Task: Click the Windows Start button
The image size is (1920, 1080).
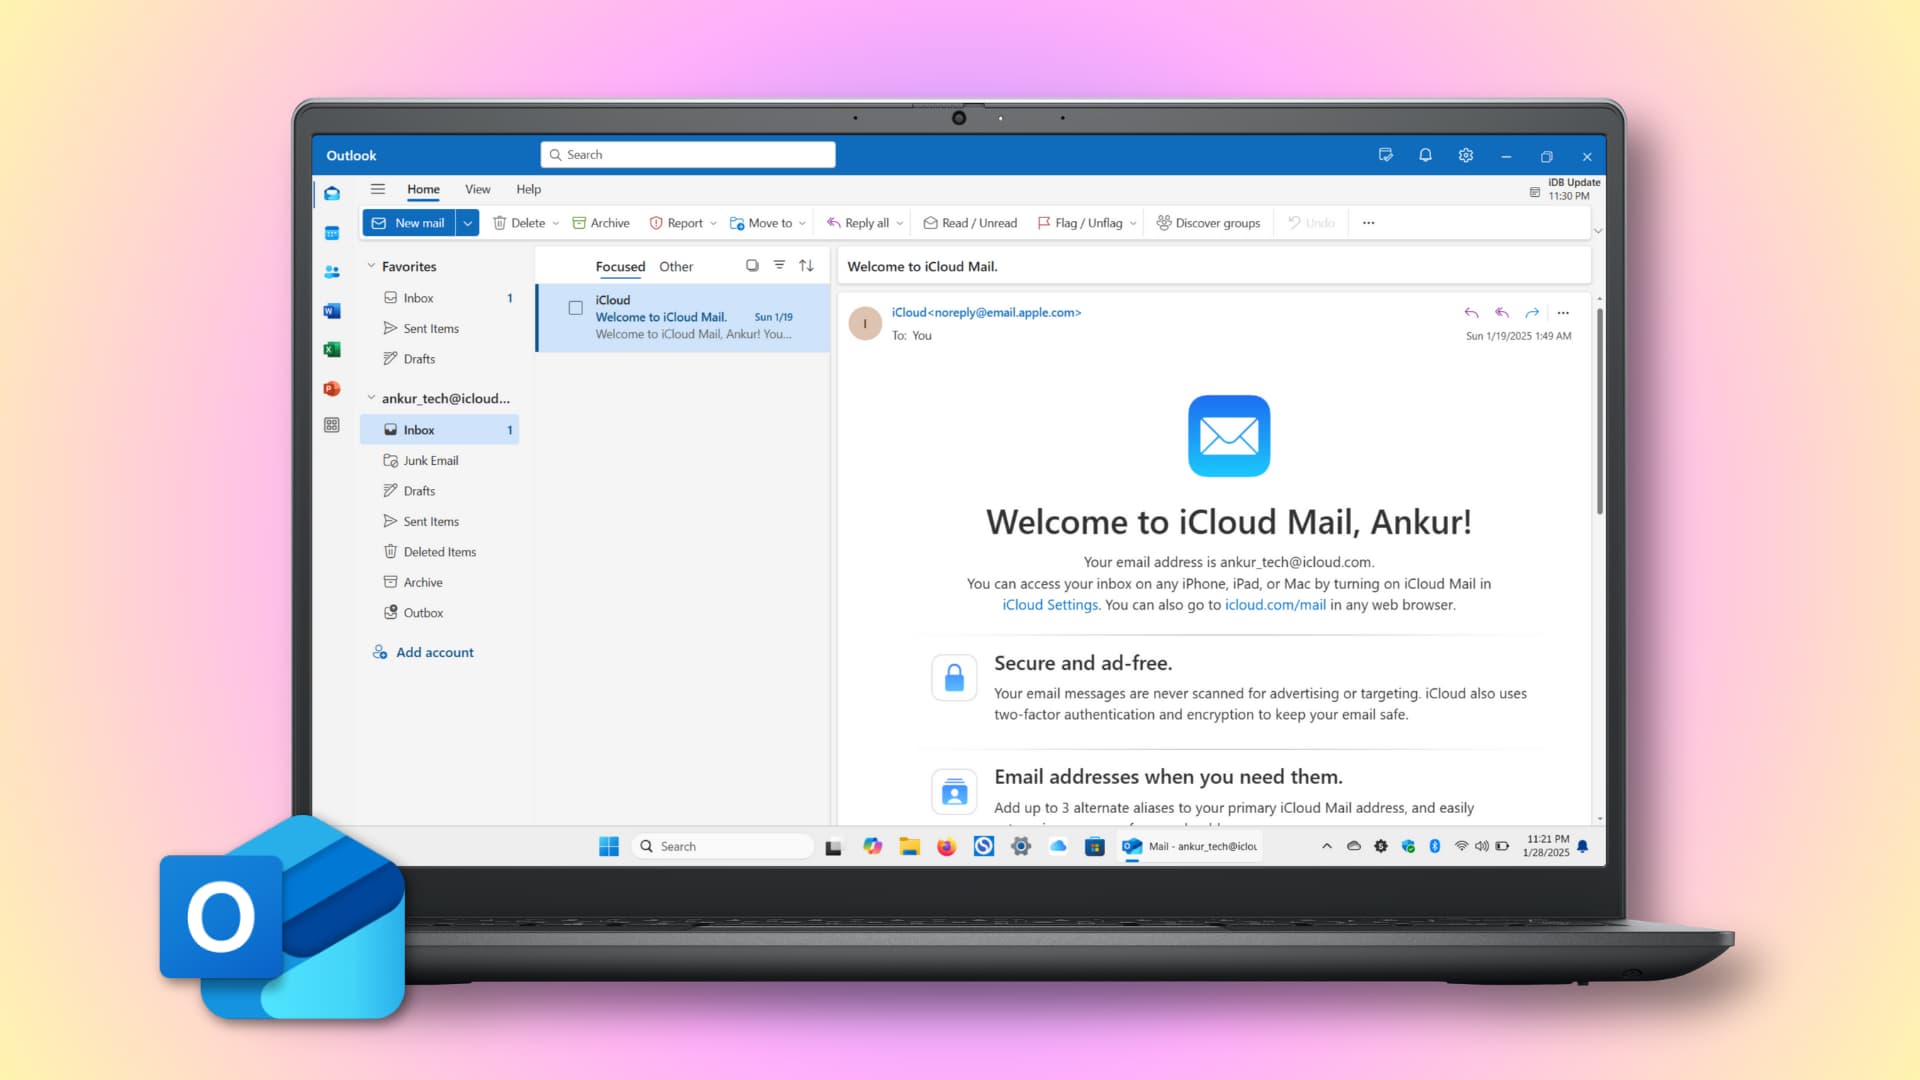Action: click(608, 847)
